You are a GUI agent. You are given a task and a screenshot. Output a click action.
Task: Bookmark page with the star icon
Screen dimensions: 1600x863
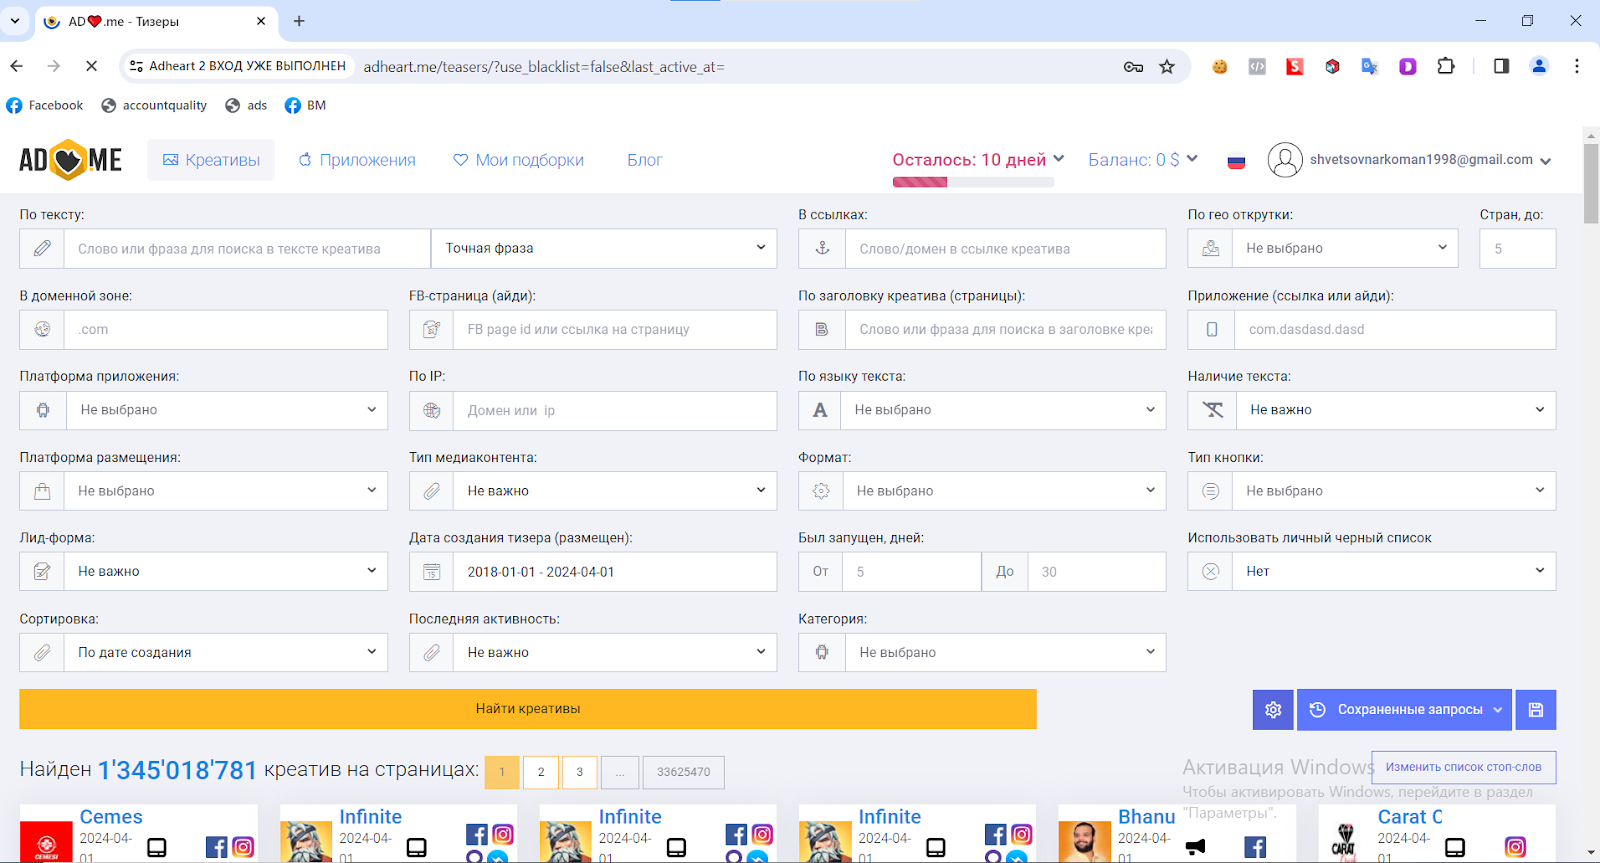pyautogui.click(x=1167, y=67)
